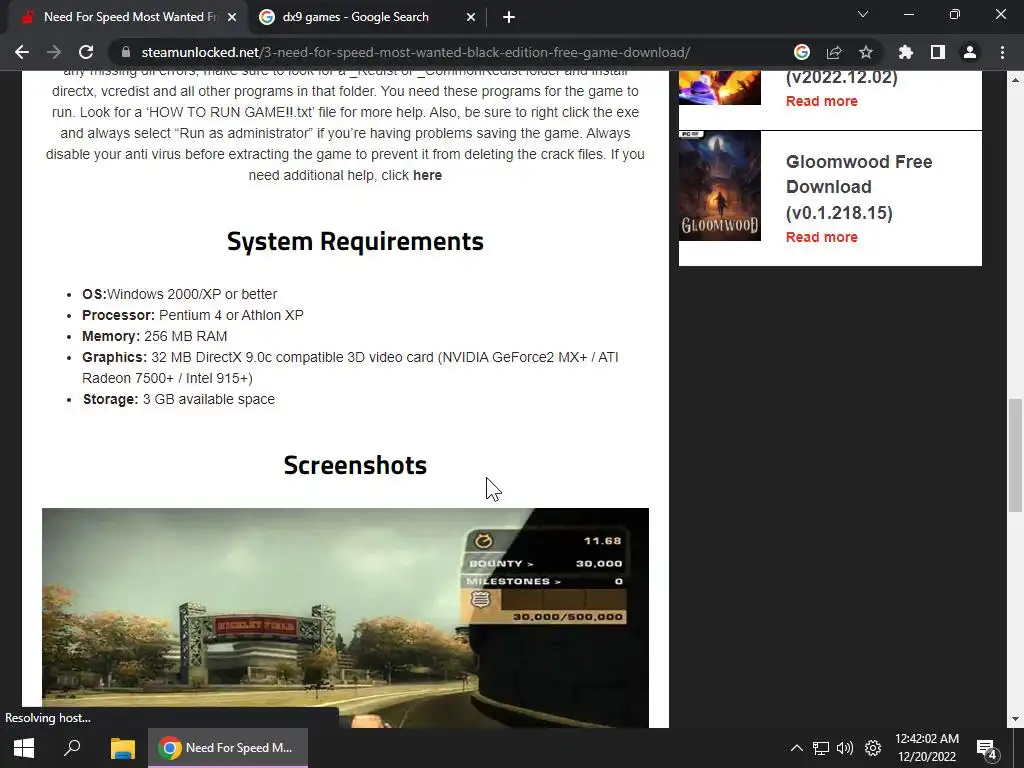This screenshot has height=768, width=1024.
Task: Follow the 'here' help link
Action: coord(427,175)
